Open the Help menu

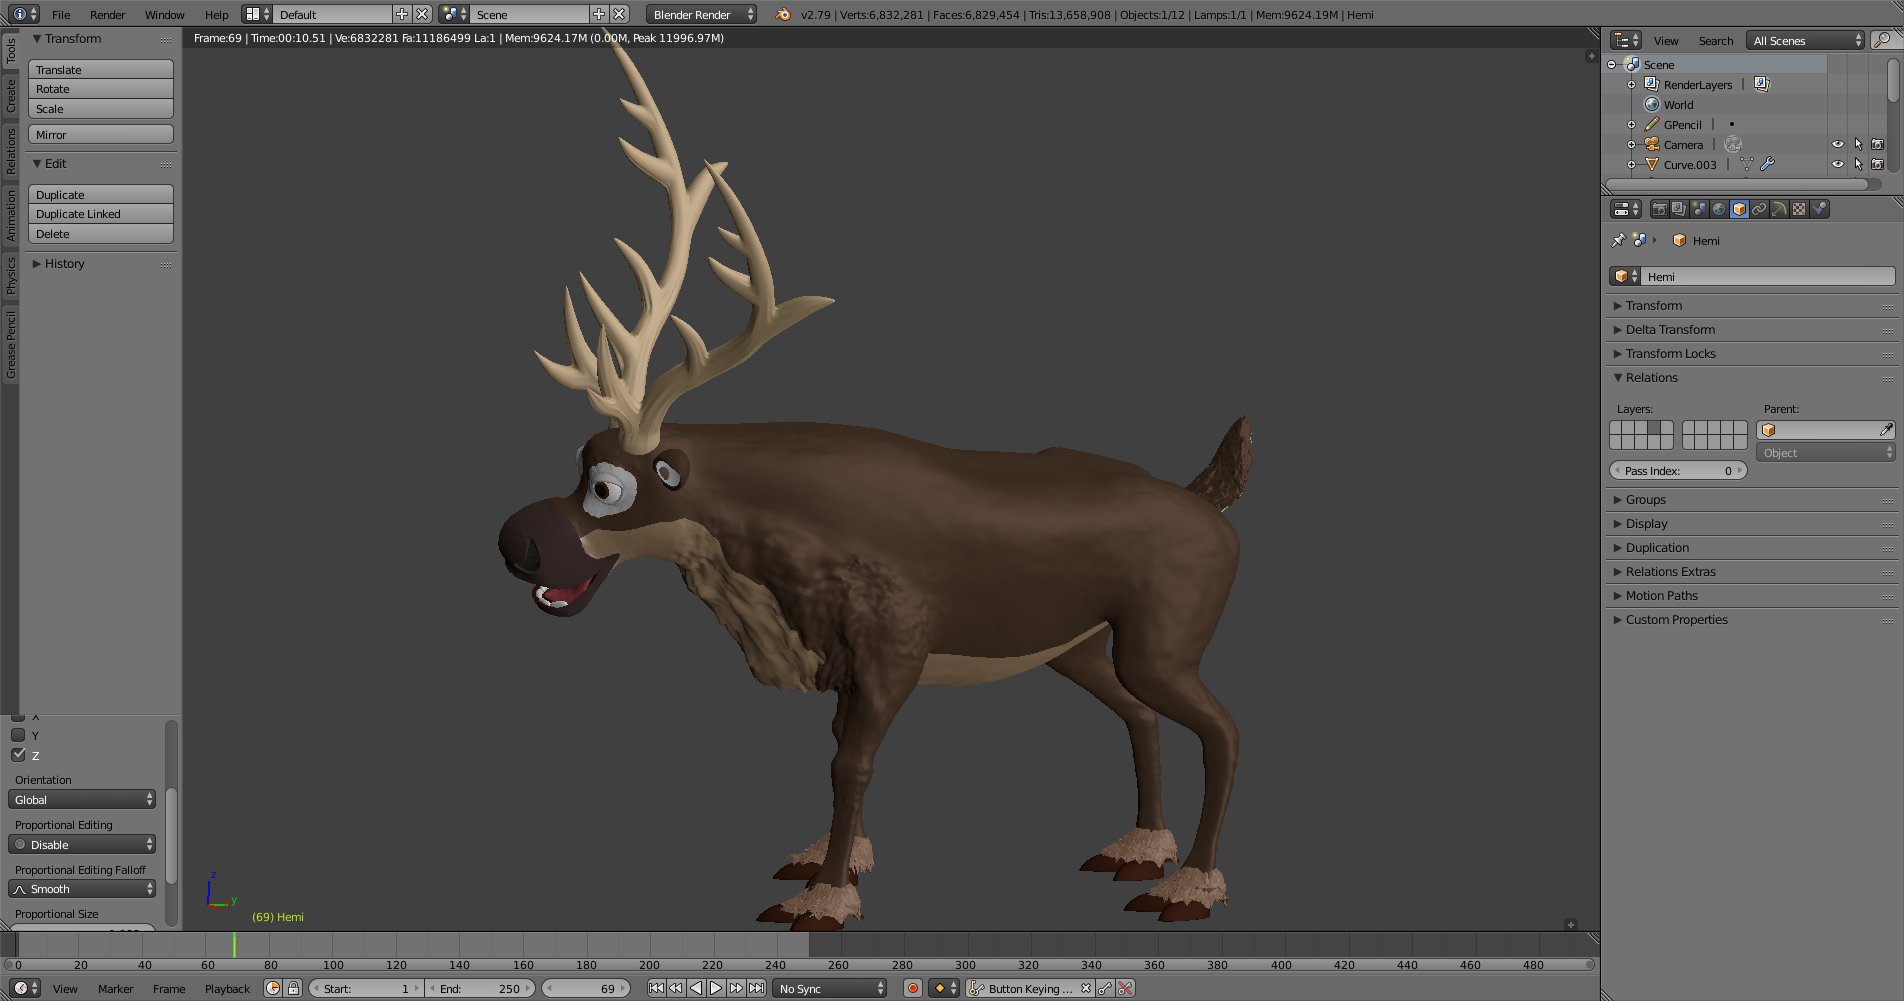(x=216, y=14)
